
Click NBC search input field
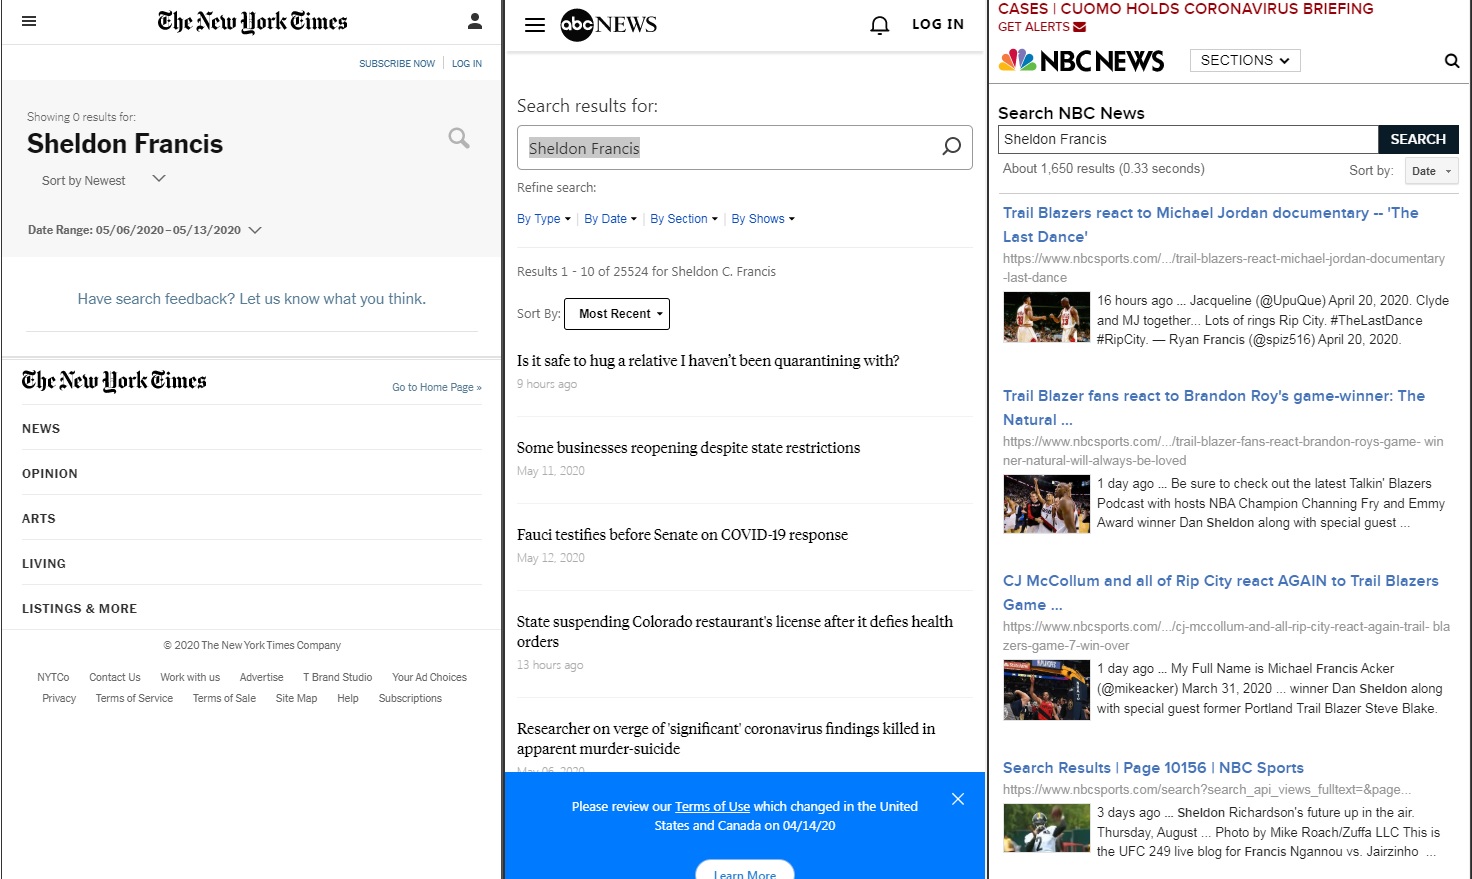1188,139
